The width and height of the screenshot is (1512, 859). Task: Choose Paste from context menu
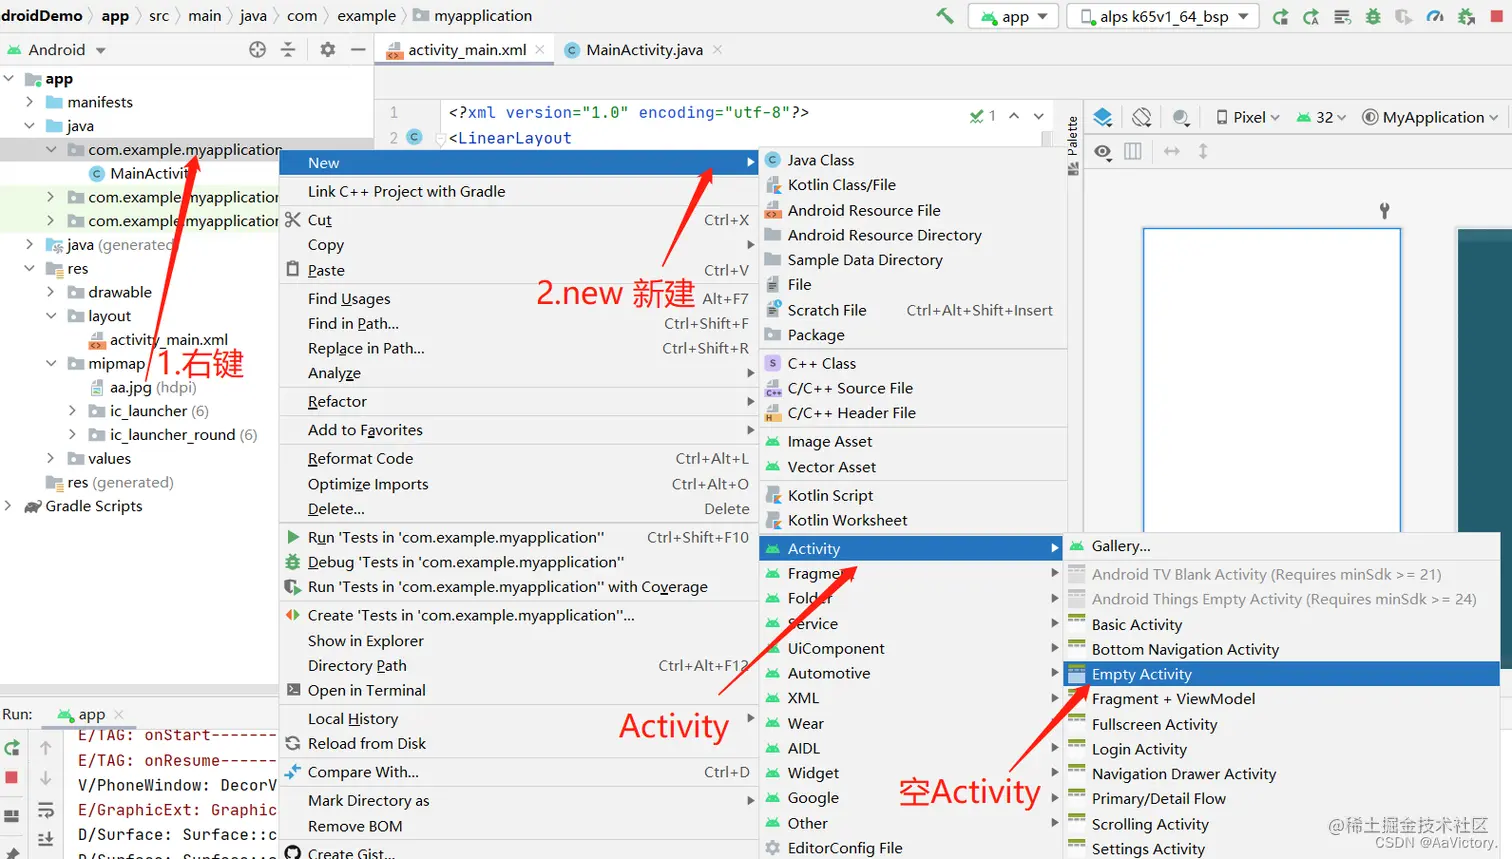click(x=517, y=270)
